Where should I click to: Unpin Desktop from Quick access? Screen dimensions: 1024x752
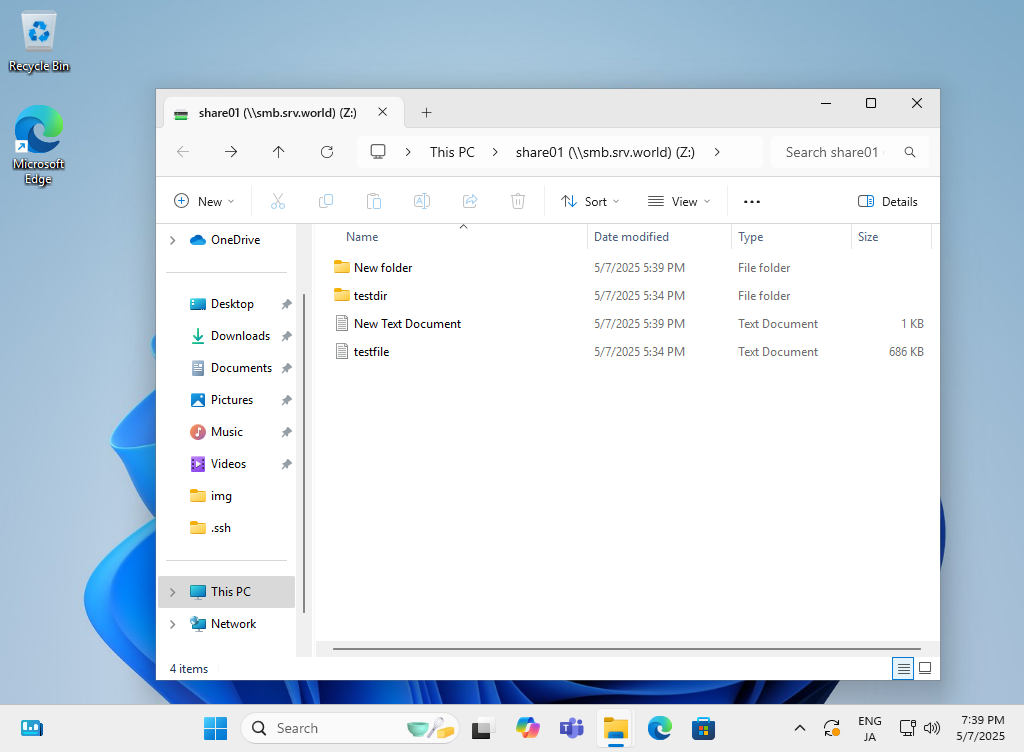click(286, 304)
